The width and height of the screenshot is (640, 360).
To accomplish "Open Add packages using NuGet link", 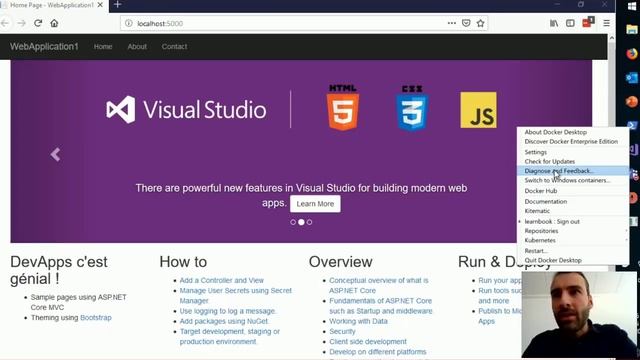I will pos(224,321).
